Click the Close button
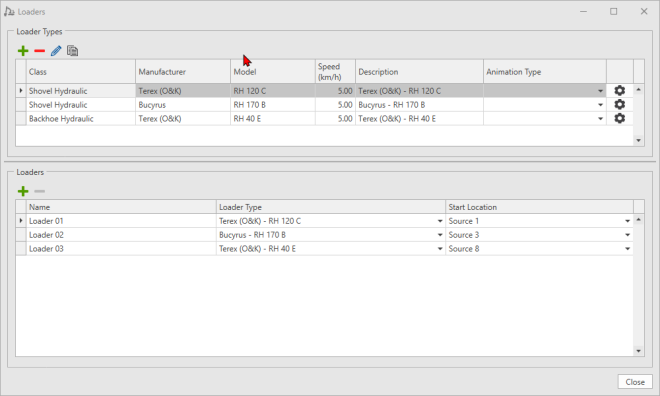The width and height of the screenshot is (660, 396). pyautogui.click(x=635, y=382)
